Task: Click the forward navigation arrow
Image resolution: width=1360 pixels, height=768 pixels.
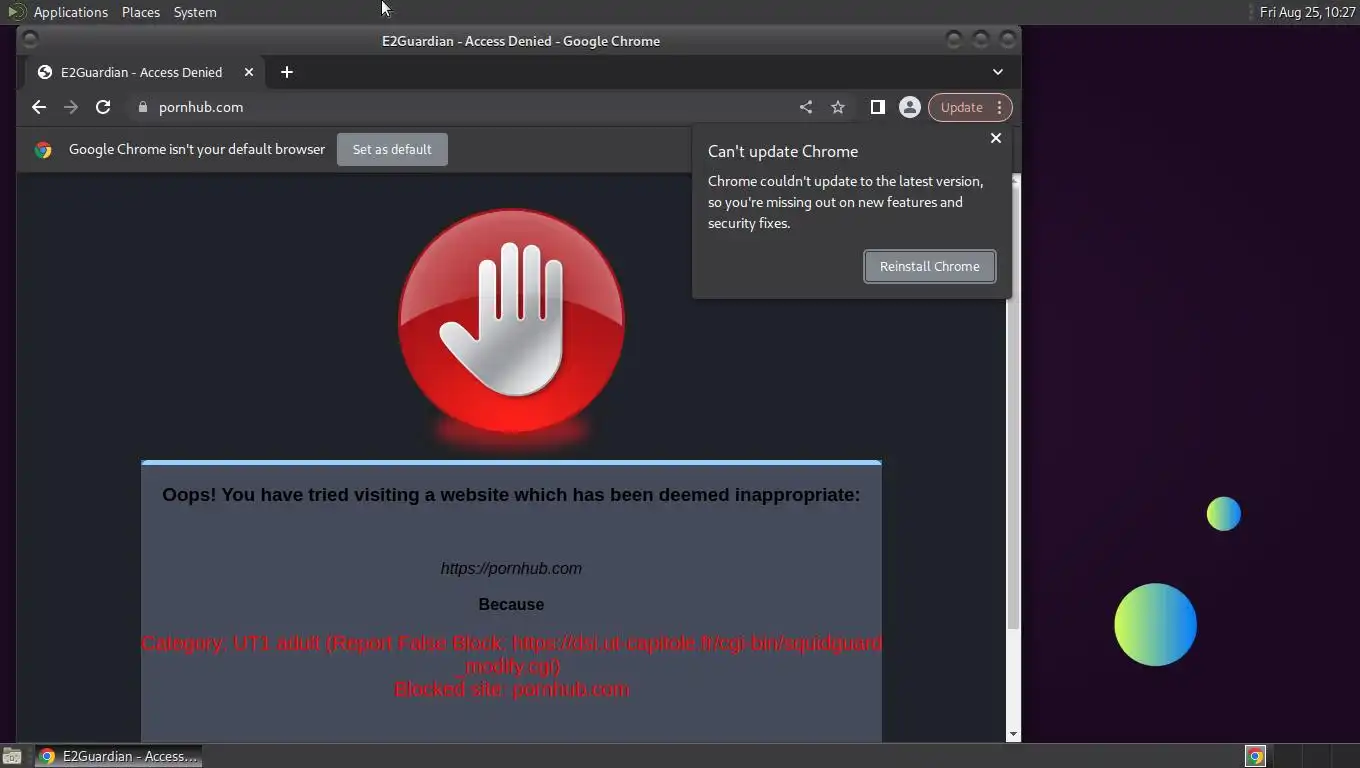Action: [x=71, y=107]
